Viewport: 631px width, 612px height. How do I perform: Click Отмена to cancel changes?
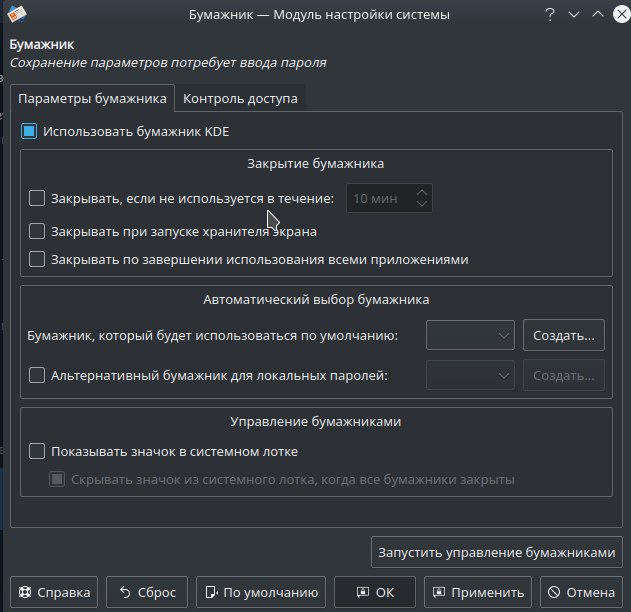click(581, 592)
